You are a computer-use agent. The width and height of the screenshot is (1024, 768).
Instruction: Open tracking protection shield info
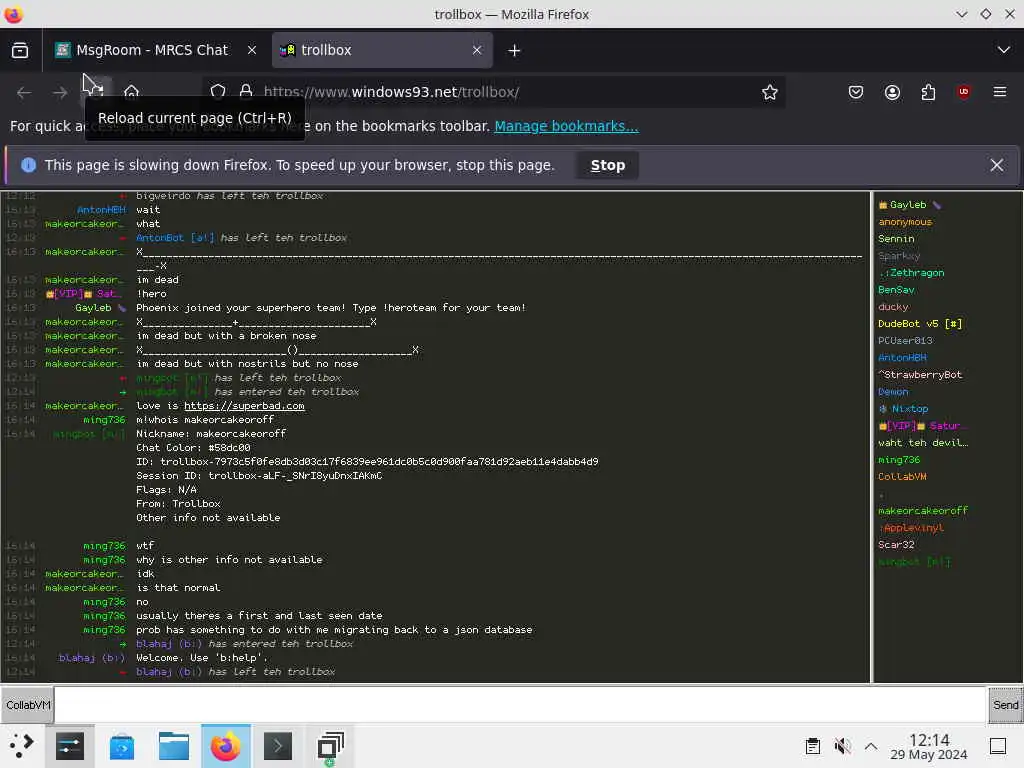tap(218, 91)
